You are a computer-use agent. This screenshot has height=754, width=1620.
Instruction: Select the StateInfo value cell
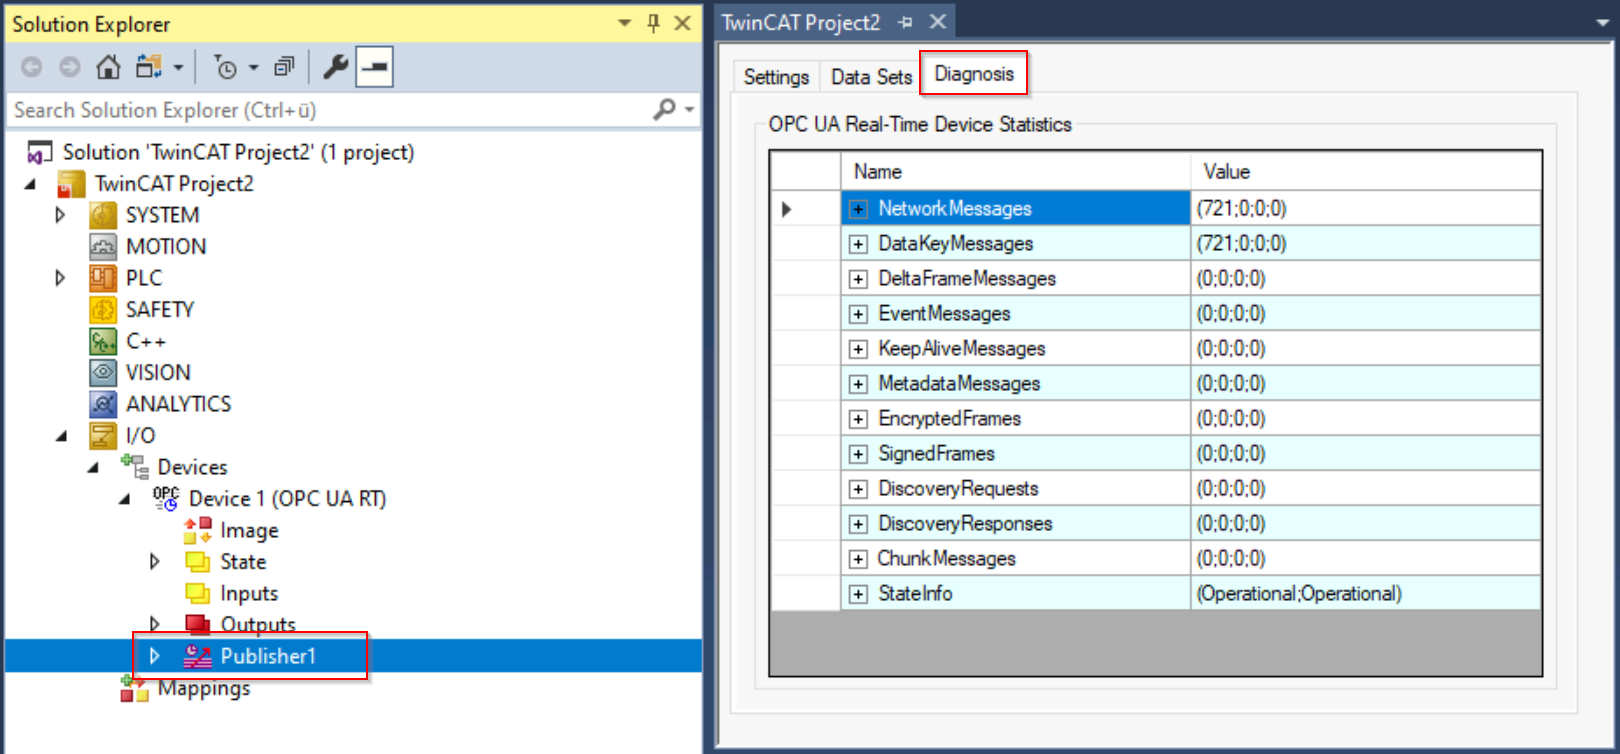click(x=1366, y=593)
